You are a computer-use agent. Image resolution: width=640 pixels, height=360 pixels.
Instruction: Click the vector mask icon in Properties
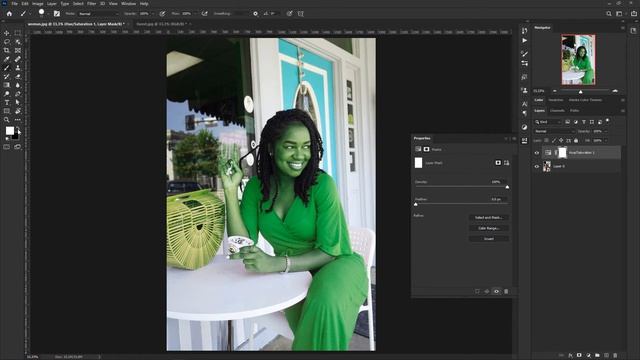[x=507, y=163]
